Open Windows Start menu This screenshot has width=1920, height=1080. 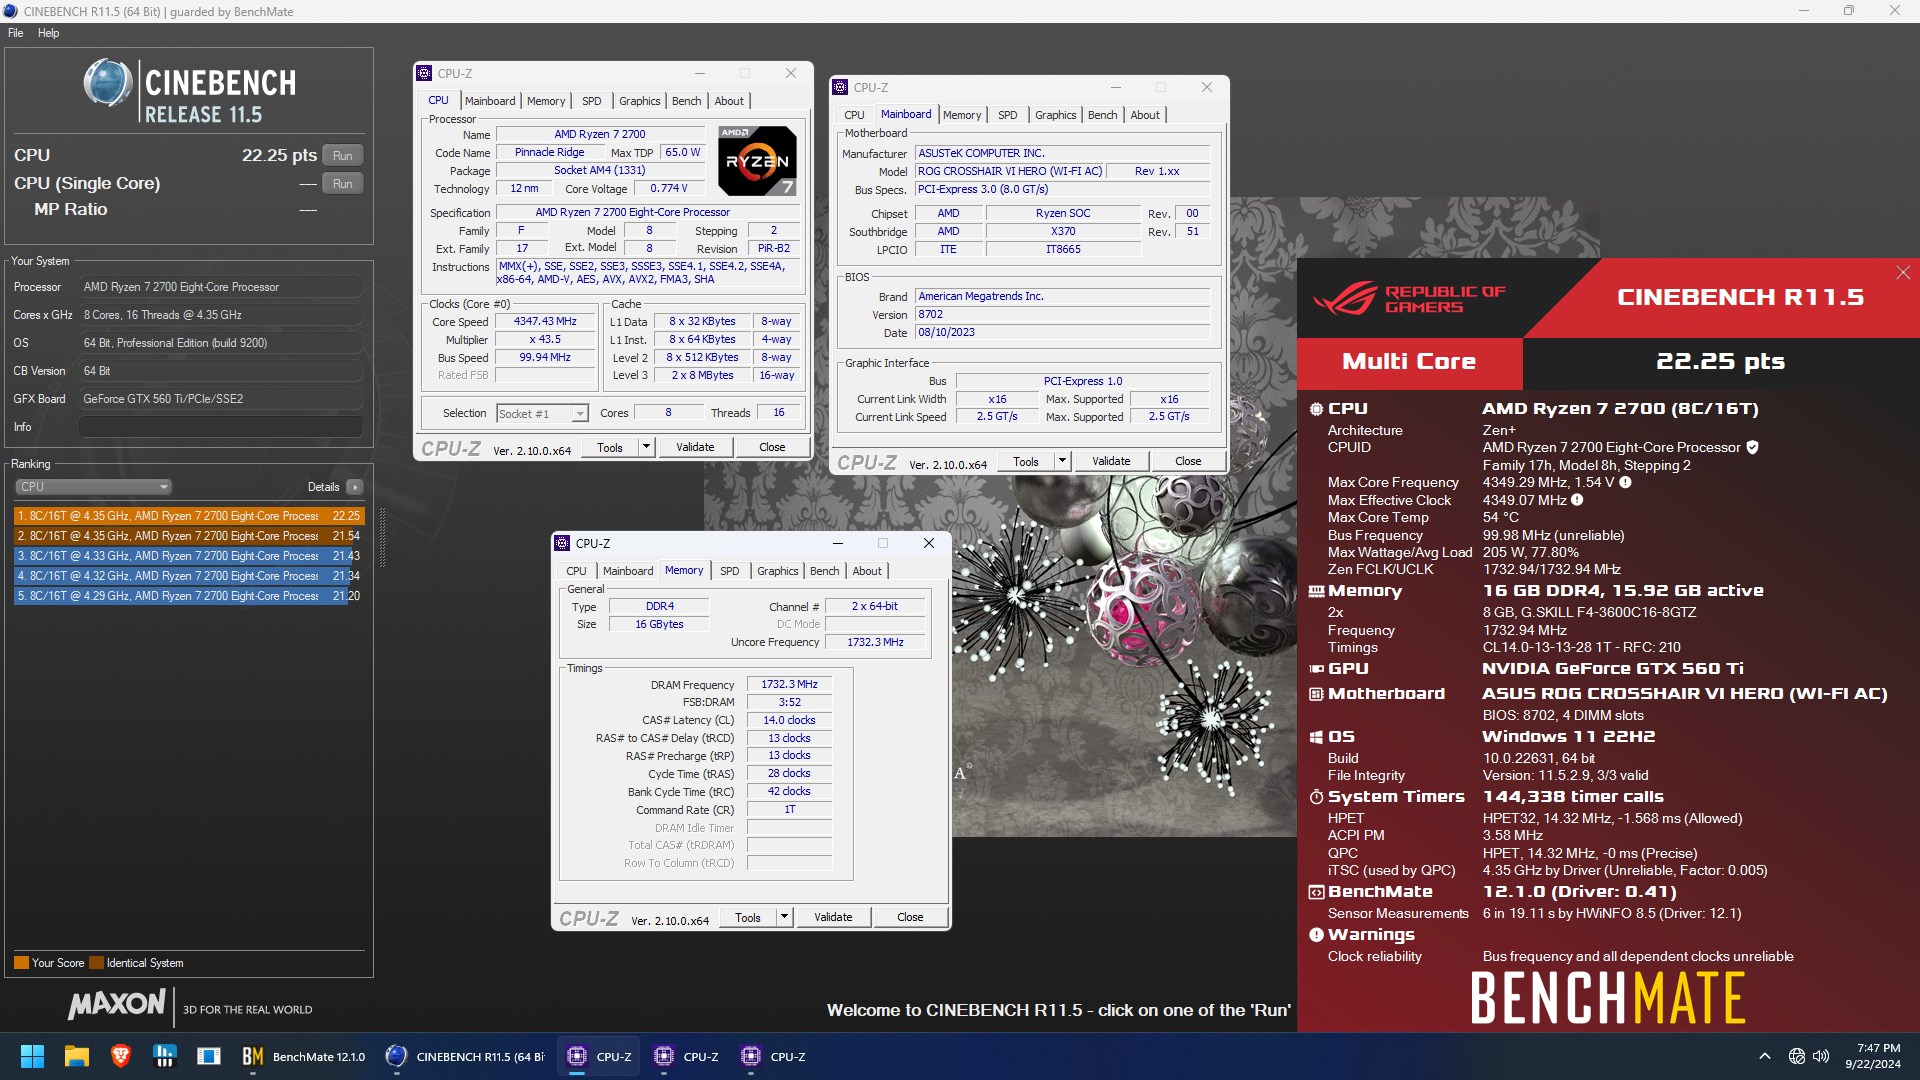pos(32,1056)
